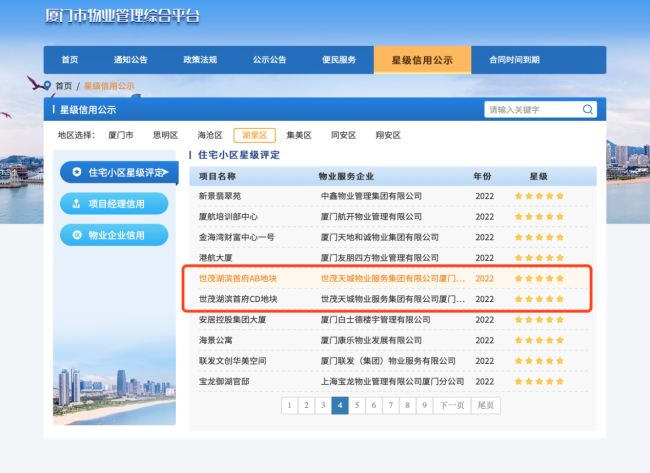
Task: Open the 首页 navigation tab
Action: point(70,60)
